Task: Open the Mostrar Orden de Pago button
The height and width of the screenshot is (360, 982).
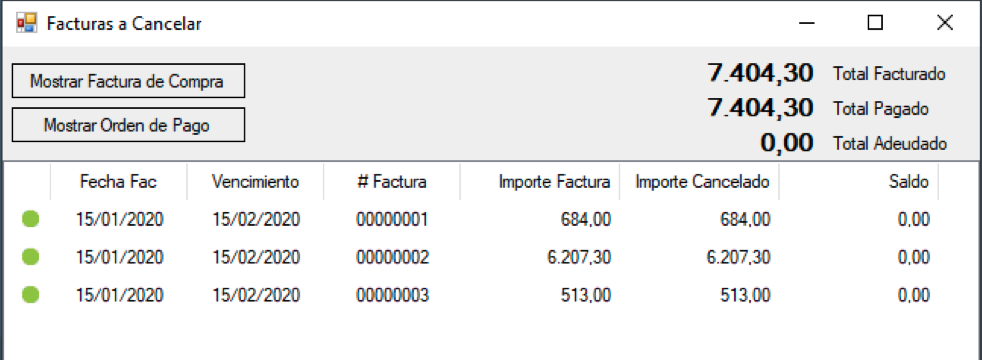Action: tap(128, 125)
